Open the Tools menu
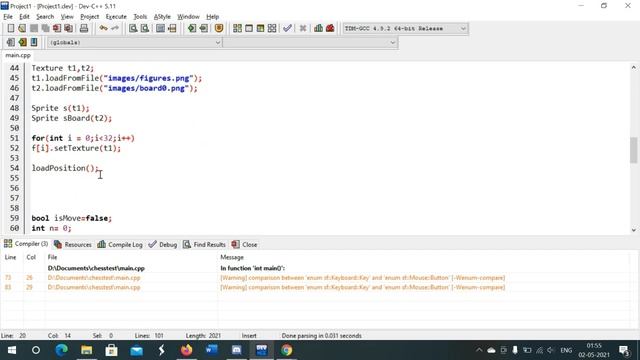640x360 pixels. [140, 17]
